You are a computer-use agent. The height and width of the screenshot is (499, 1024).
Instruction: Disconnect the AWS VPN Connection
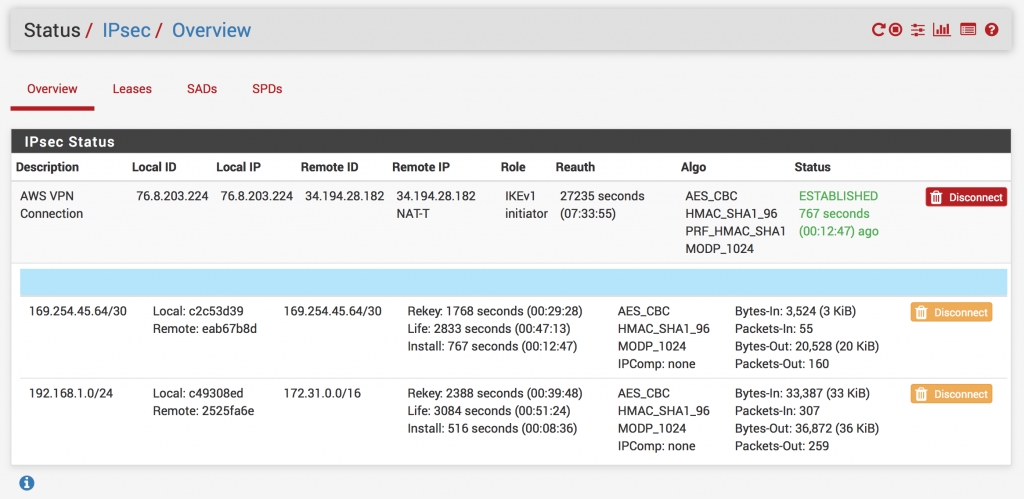point(966,197)
